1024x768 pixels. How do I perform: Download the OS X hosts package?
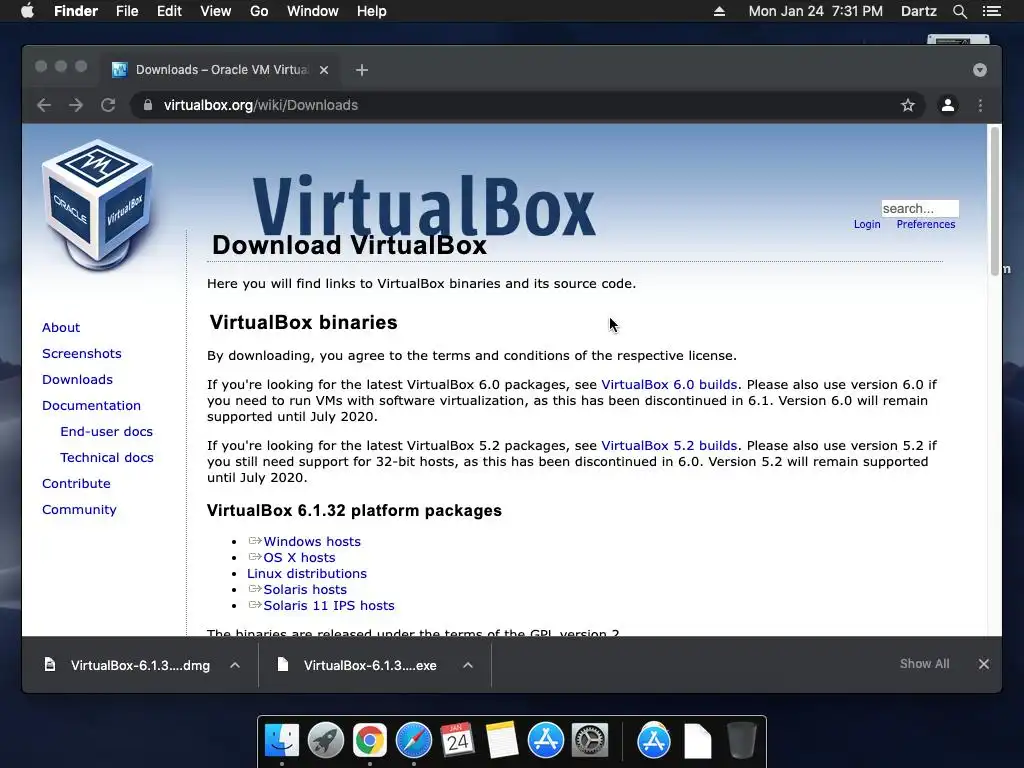[299, 558]
